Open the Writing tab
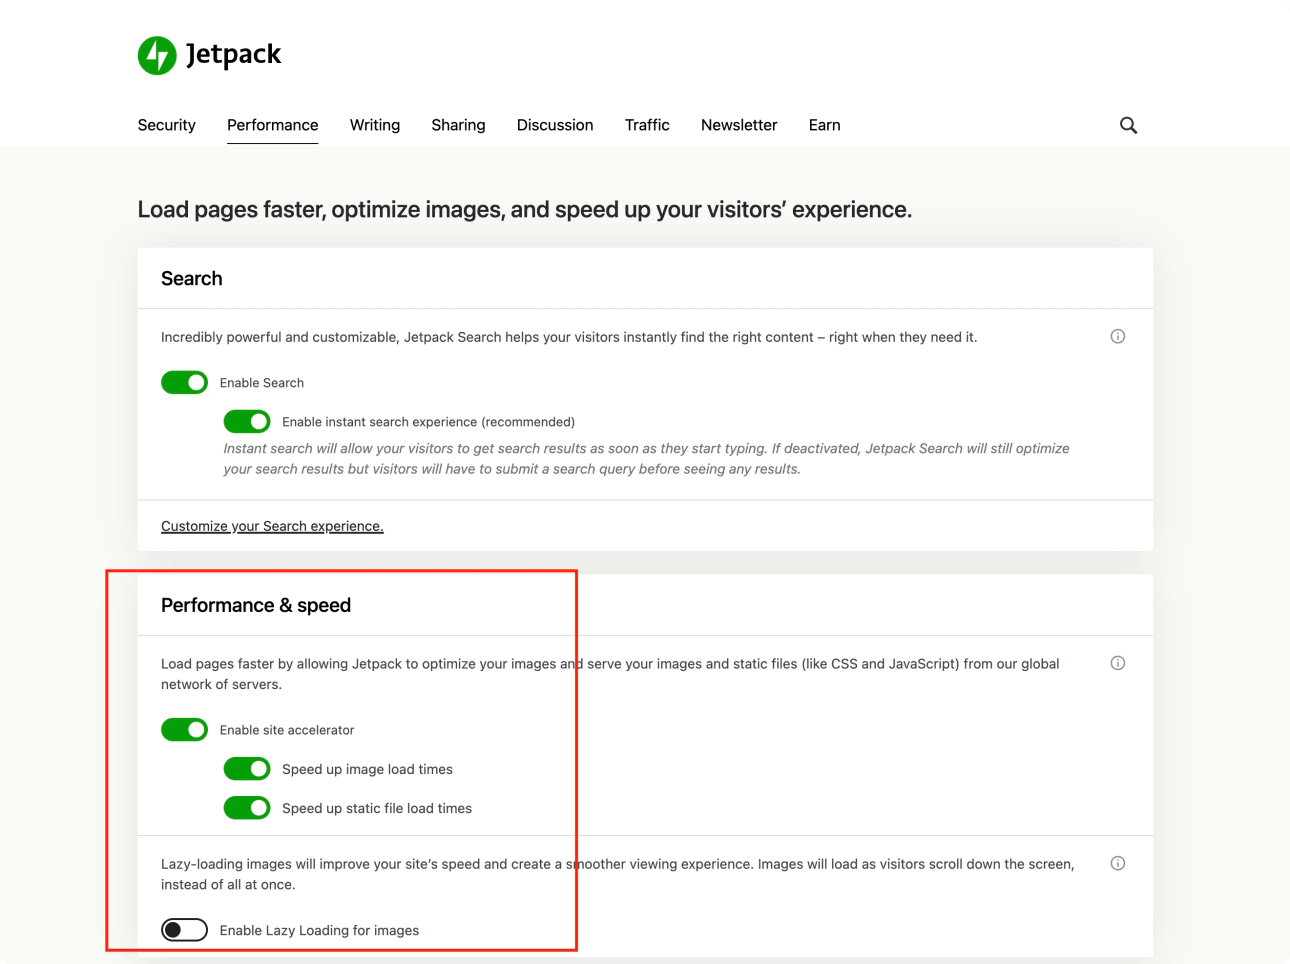 [x=375, y=125]
